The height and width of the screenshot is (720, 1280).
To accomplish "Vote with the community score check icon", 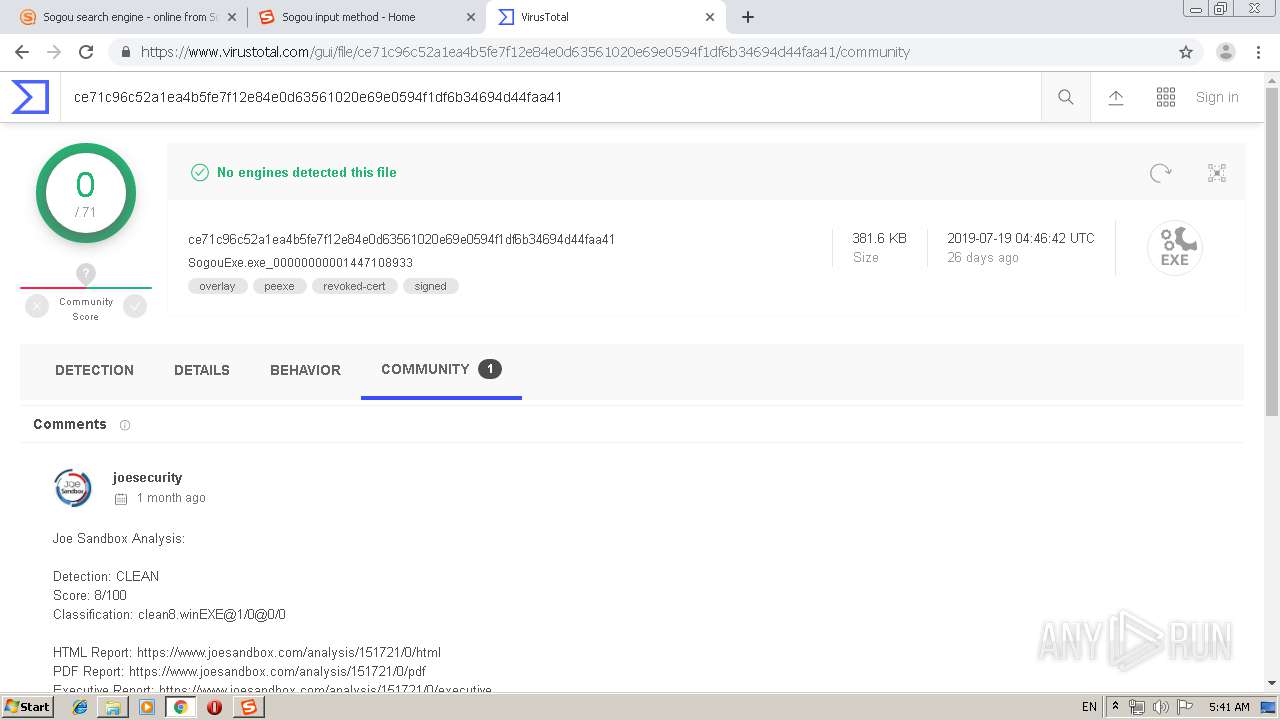I will 135,307.
